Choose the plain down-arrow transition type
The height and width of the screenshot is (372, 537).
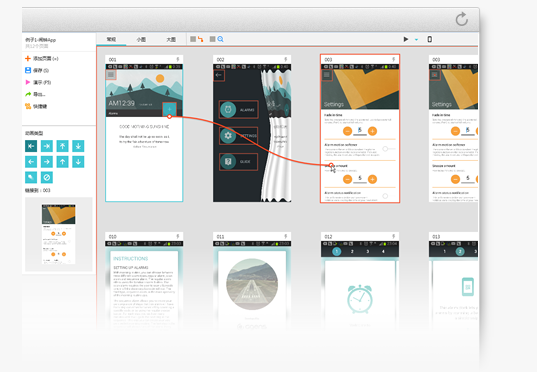coord(78,162)
